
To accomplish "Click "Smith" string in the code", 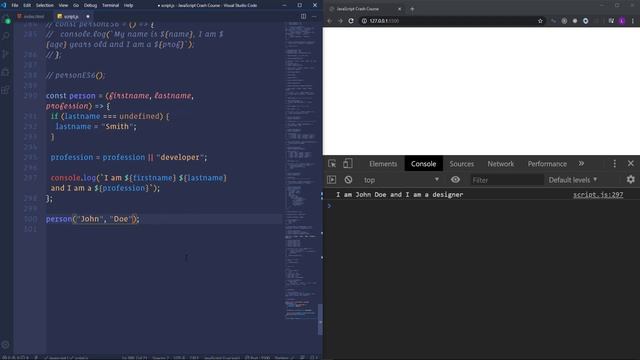I will pos(117,127).
